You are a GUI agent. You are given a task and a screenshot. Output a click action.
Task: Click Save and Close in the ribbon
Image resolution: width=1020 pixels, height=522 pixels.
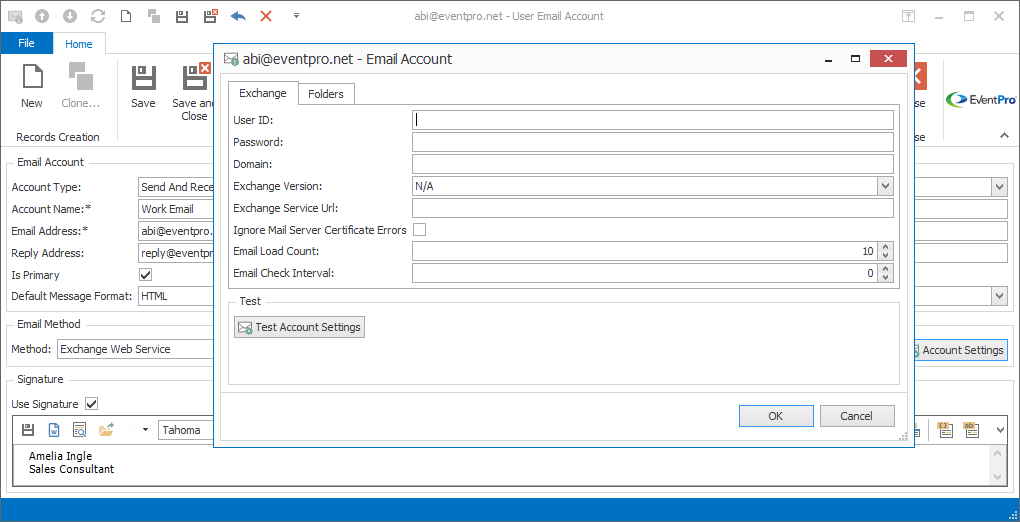[193, 92]
